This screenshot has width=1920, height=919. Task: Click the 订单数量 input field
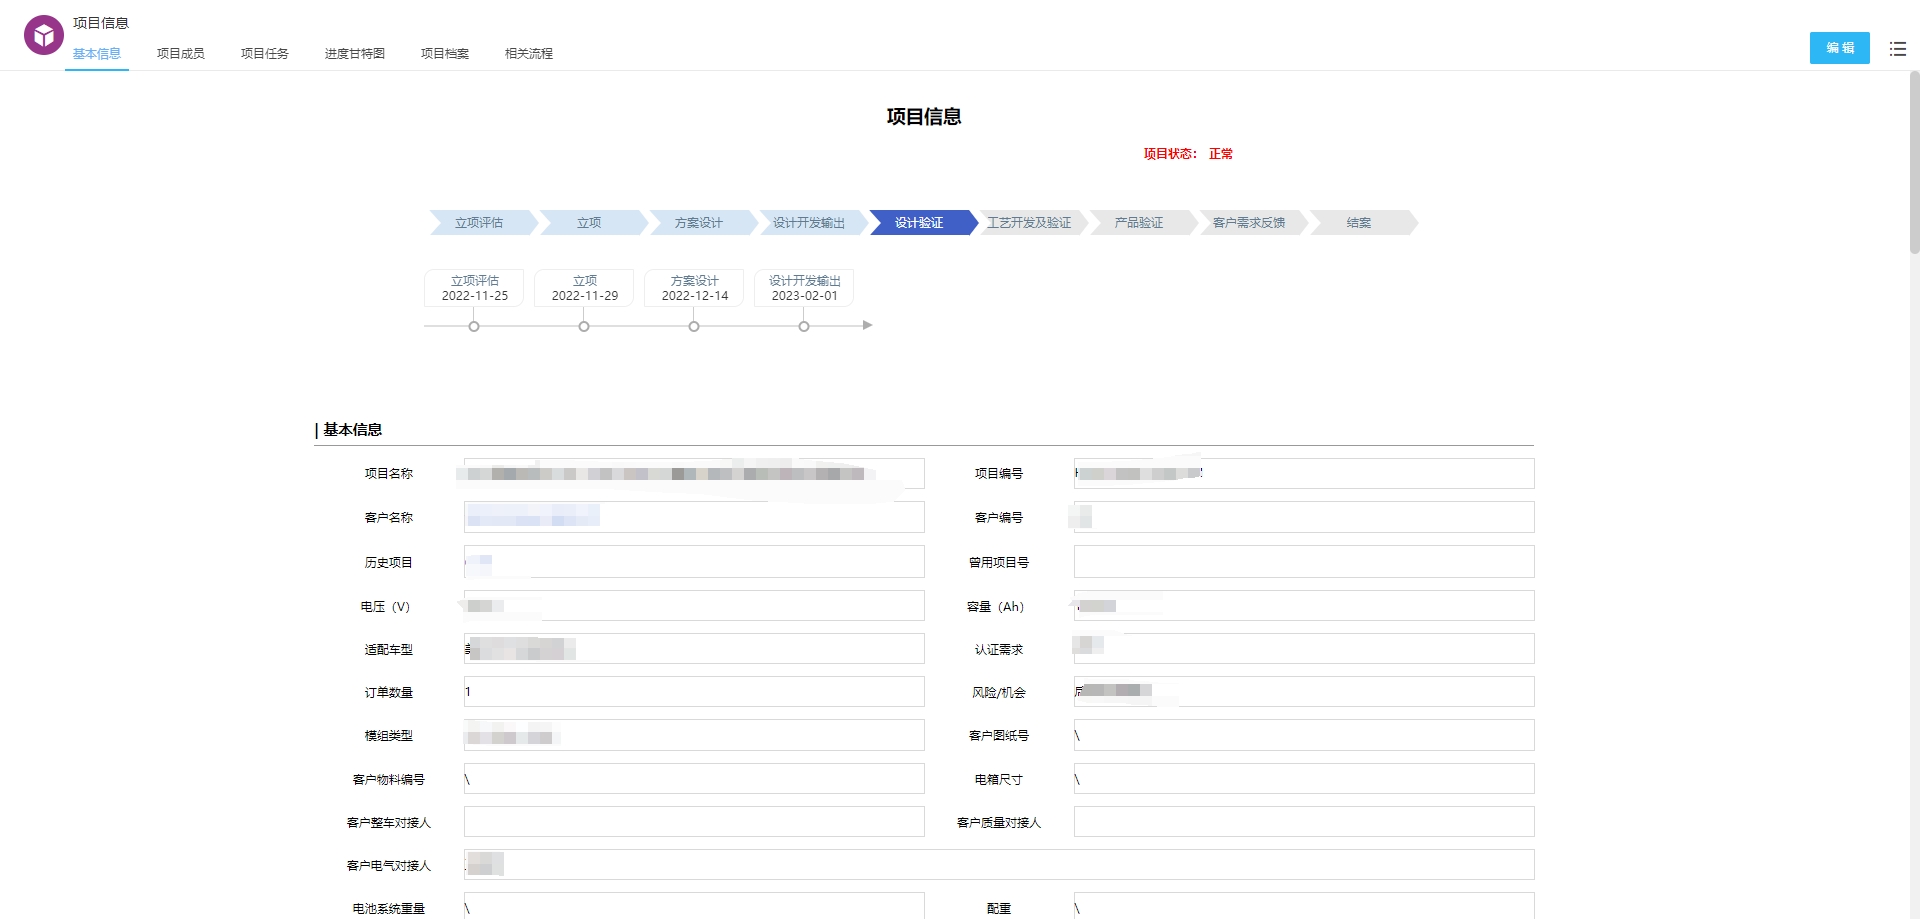tap(694, 692)
